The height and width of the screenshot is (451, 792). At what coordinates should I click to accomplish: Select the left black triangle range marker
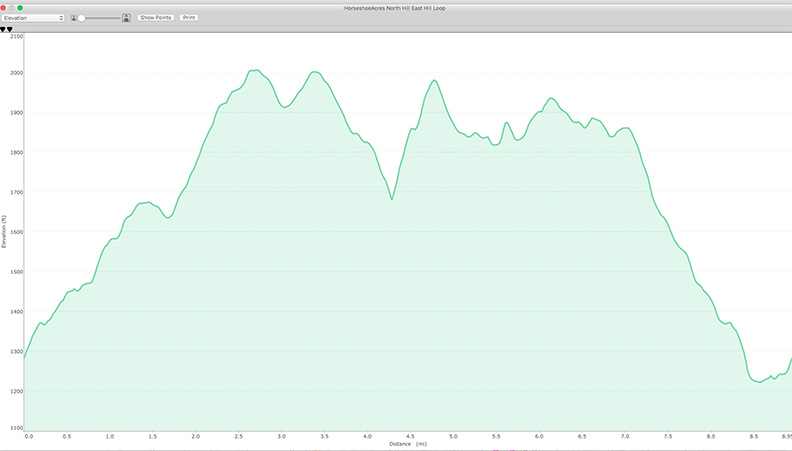click(x=3, y=30)
